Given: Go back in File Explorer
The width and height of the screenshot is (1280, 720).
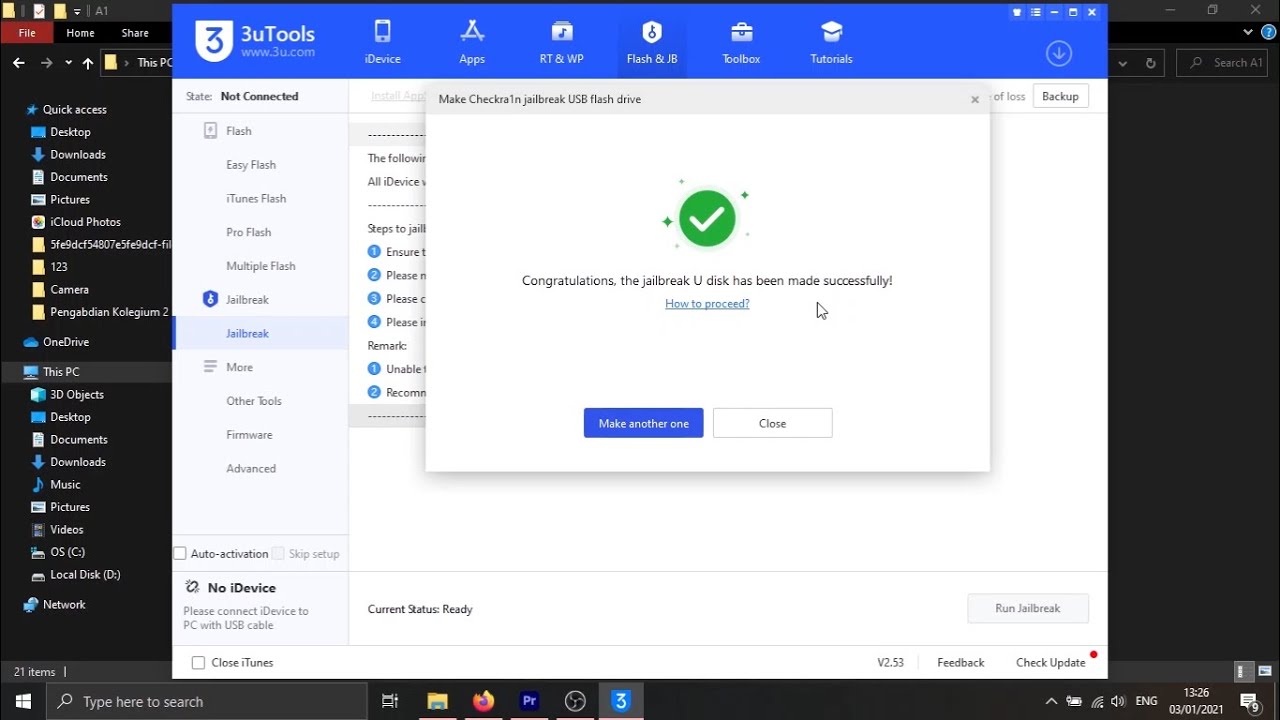Looking at the screenshot, I should [19, 62].
